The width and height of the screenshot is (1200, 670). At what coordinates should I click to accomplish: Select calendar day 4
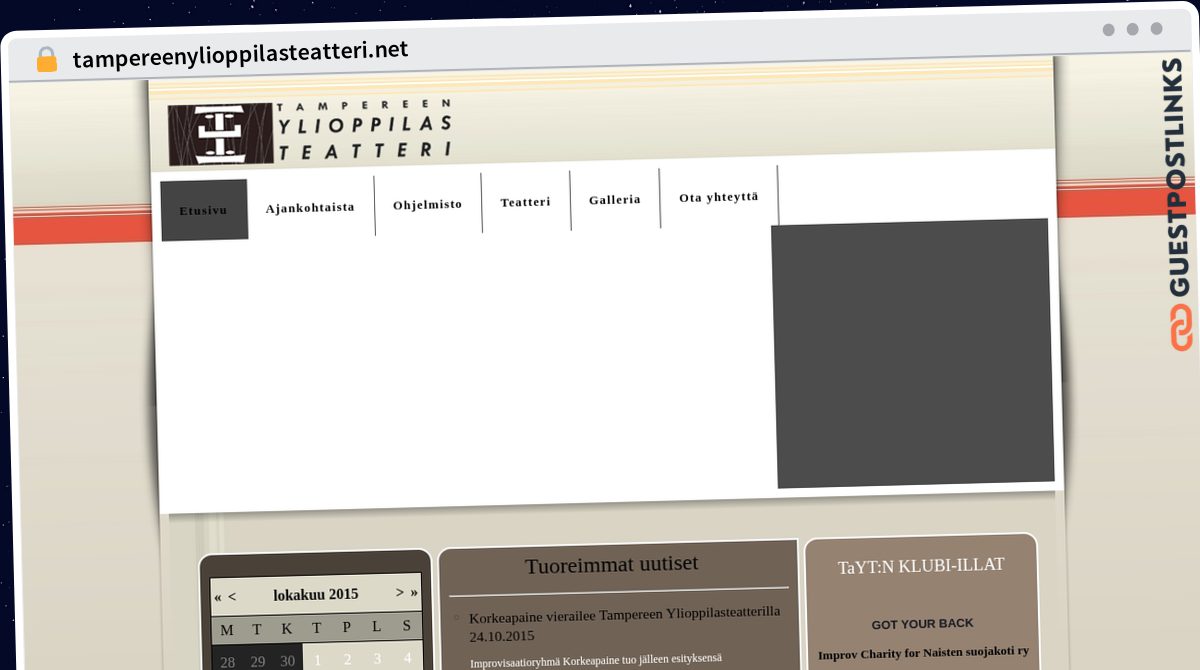click(x=407, y=657)
